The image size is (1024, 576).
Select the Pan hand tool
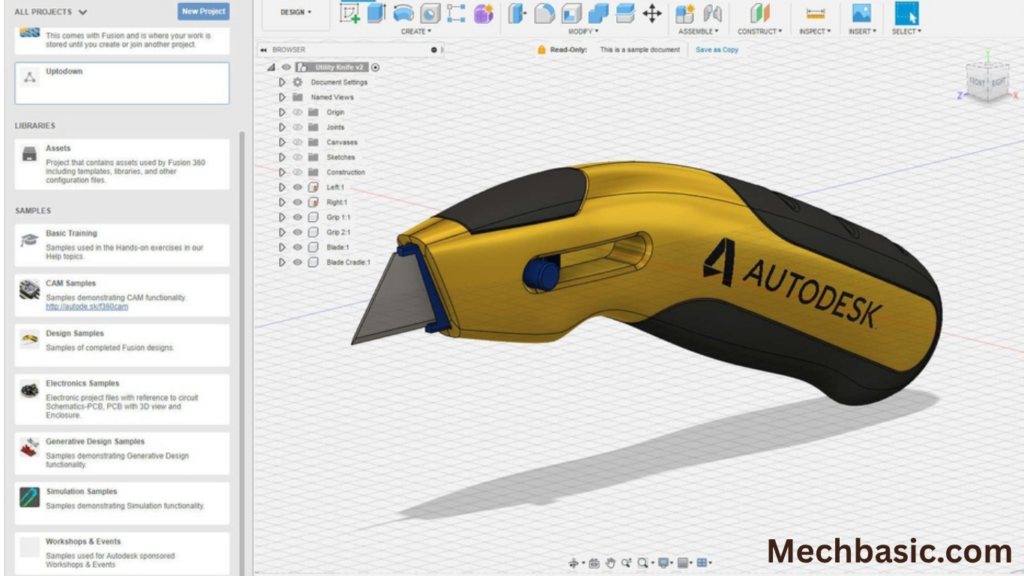click(x=611, y=563)
